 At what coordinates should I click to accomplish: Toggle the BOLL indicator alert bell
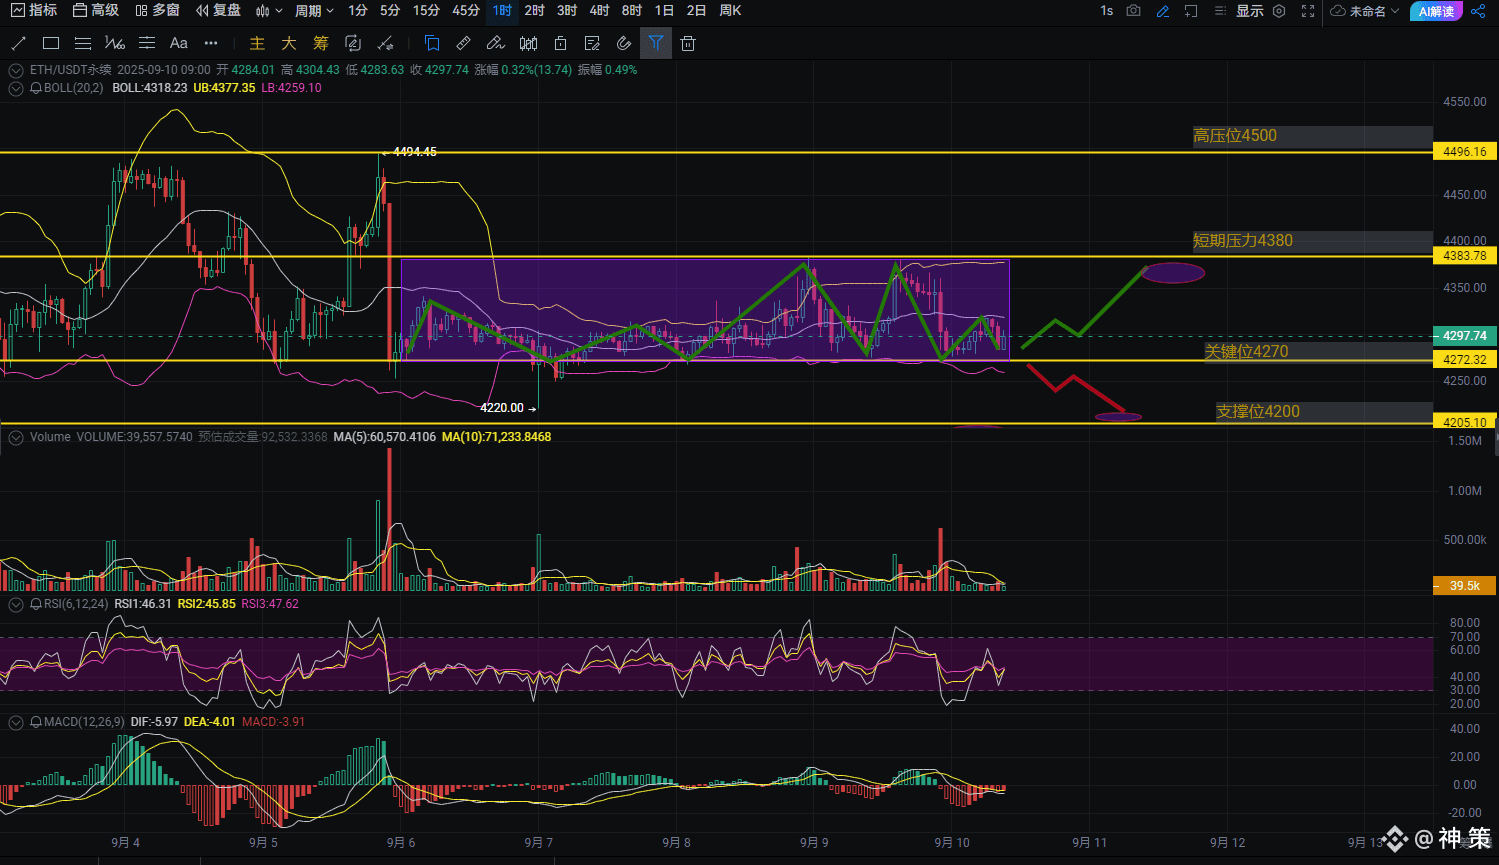pos(36,88)
